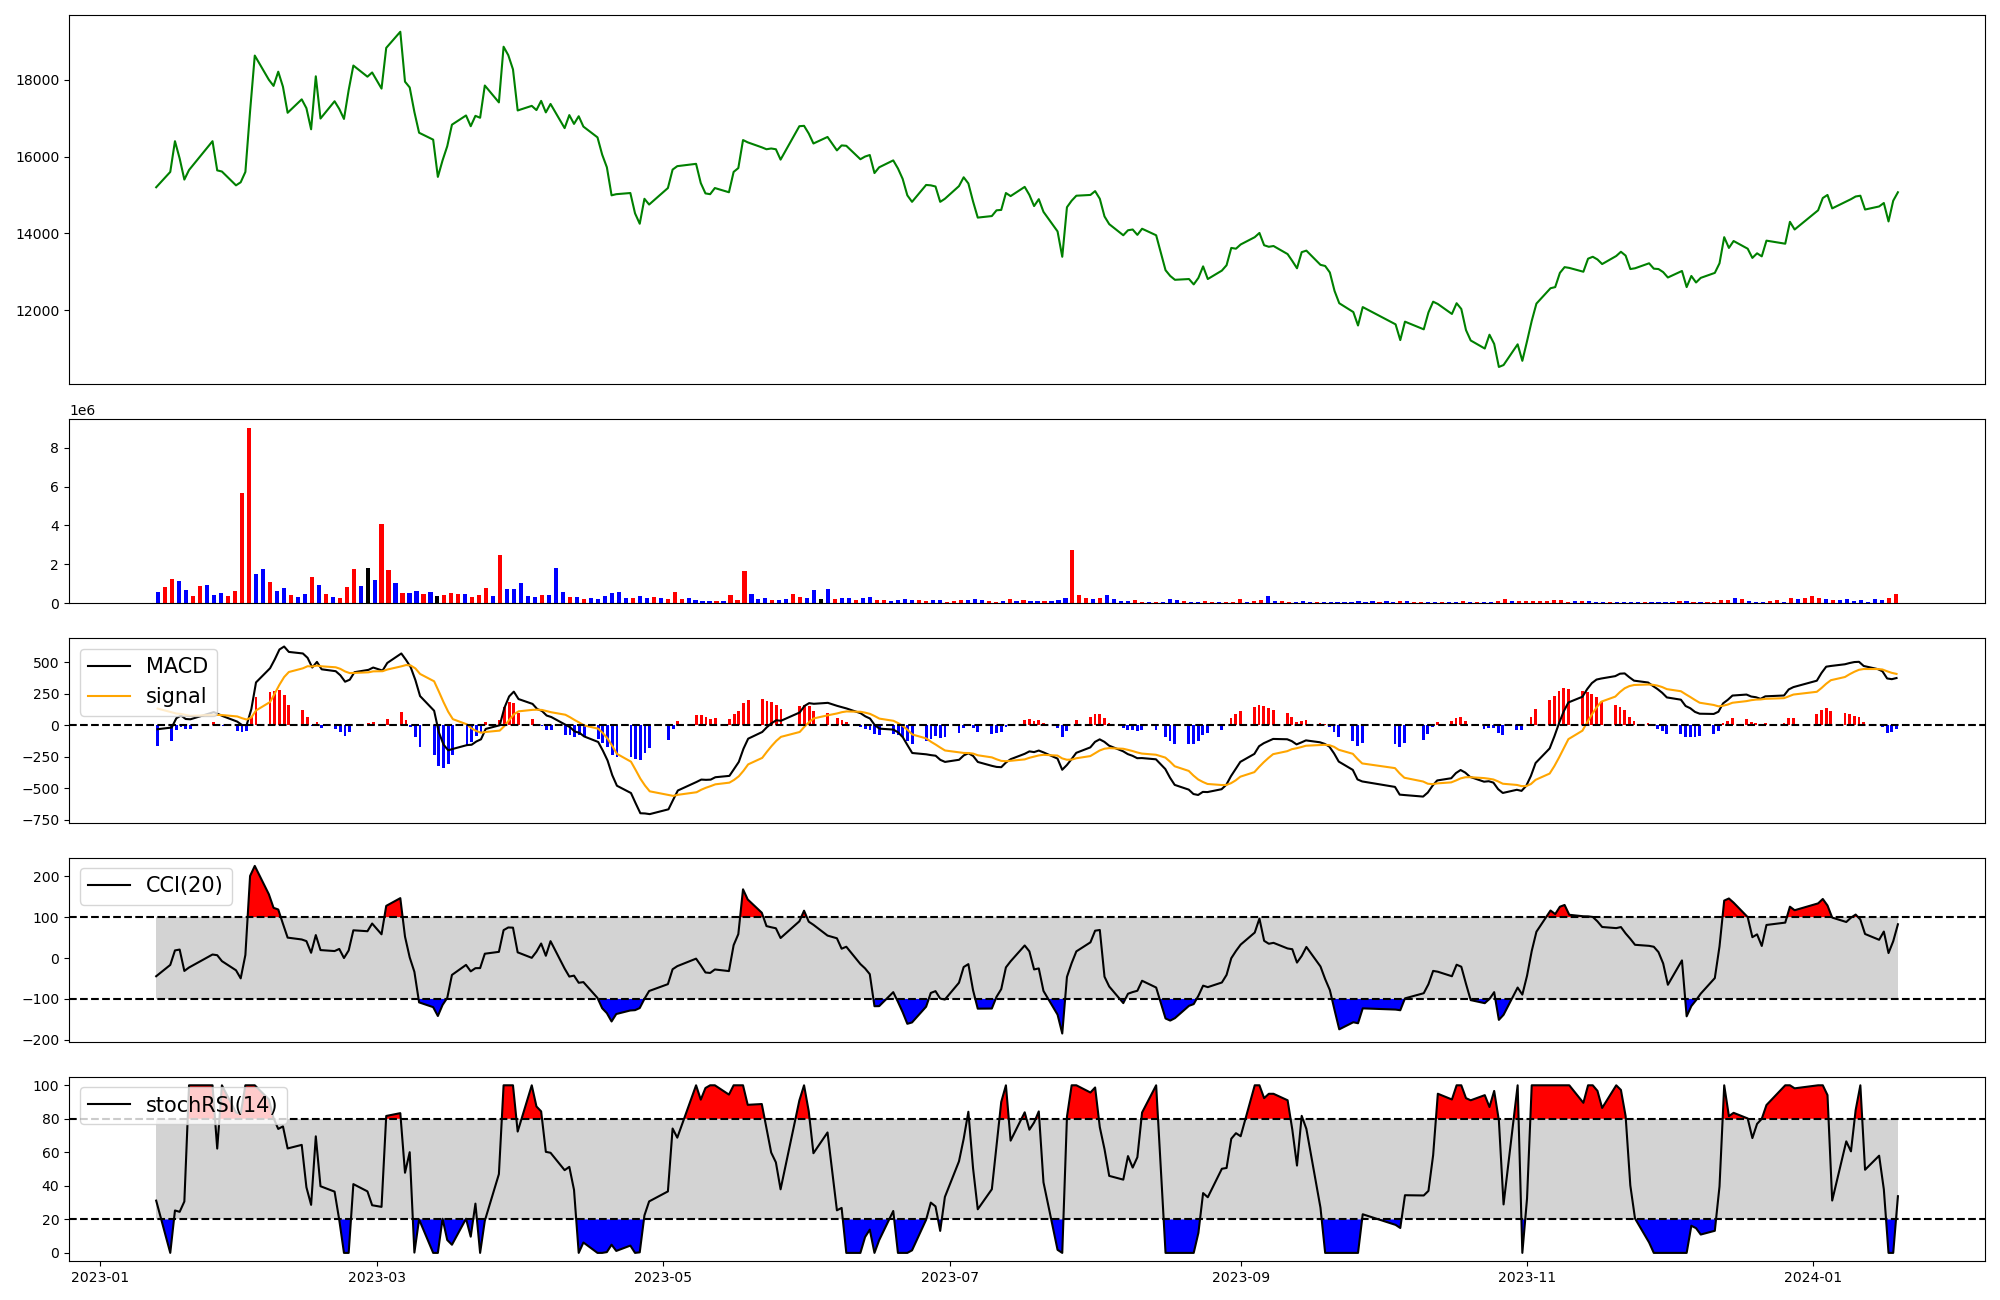The image size is (2000, 1300).
Task: Click the volume axis tick label 6
Action: [x=55, y=488]
